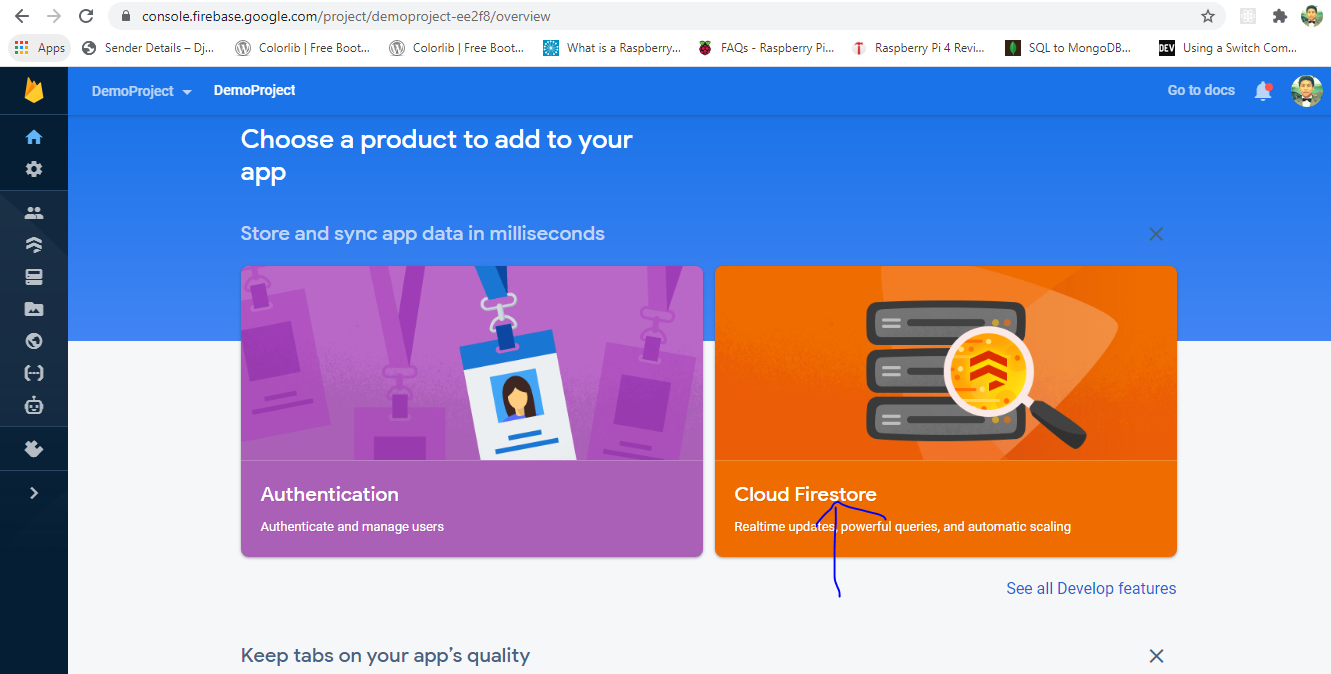
Task: Open project settings gear icon
Action: (x=34, y=169)
